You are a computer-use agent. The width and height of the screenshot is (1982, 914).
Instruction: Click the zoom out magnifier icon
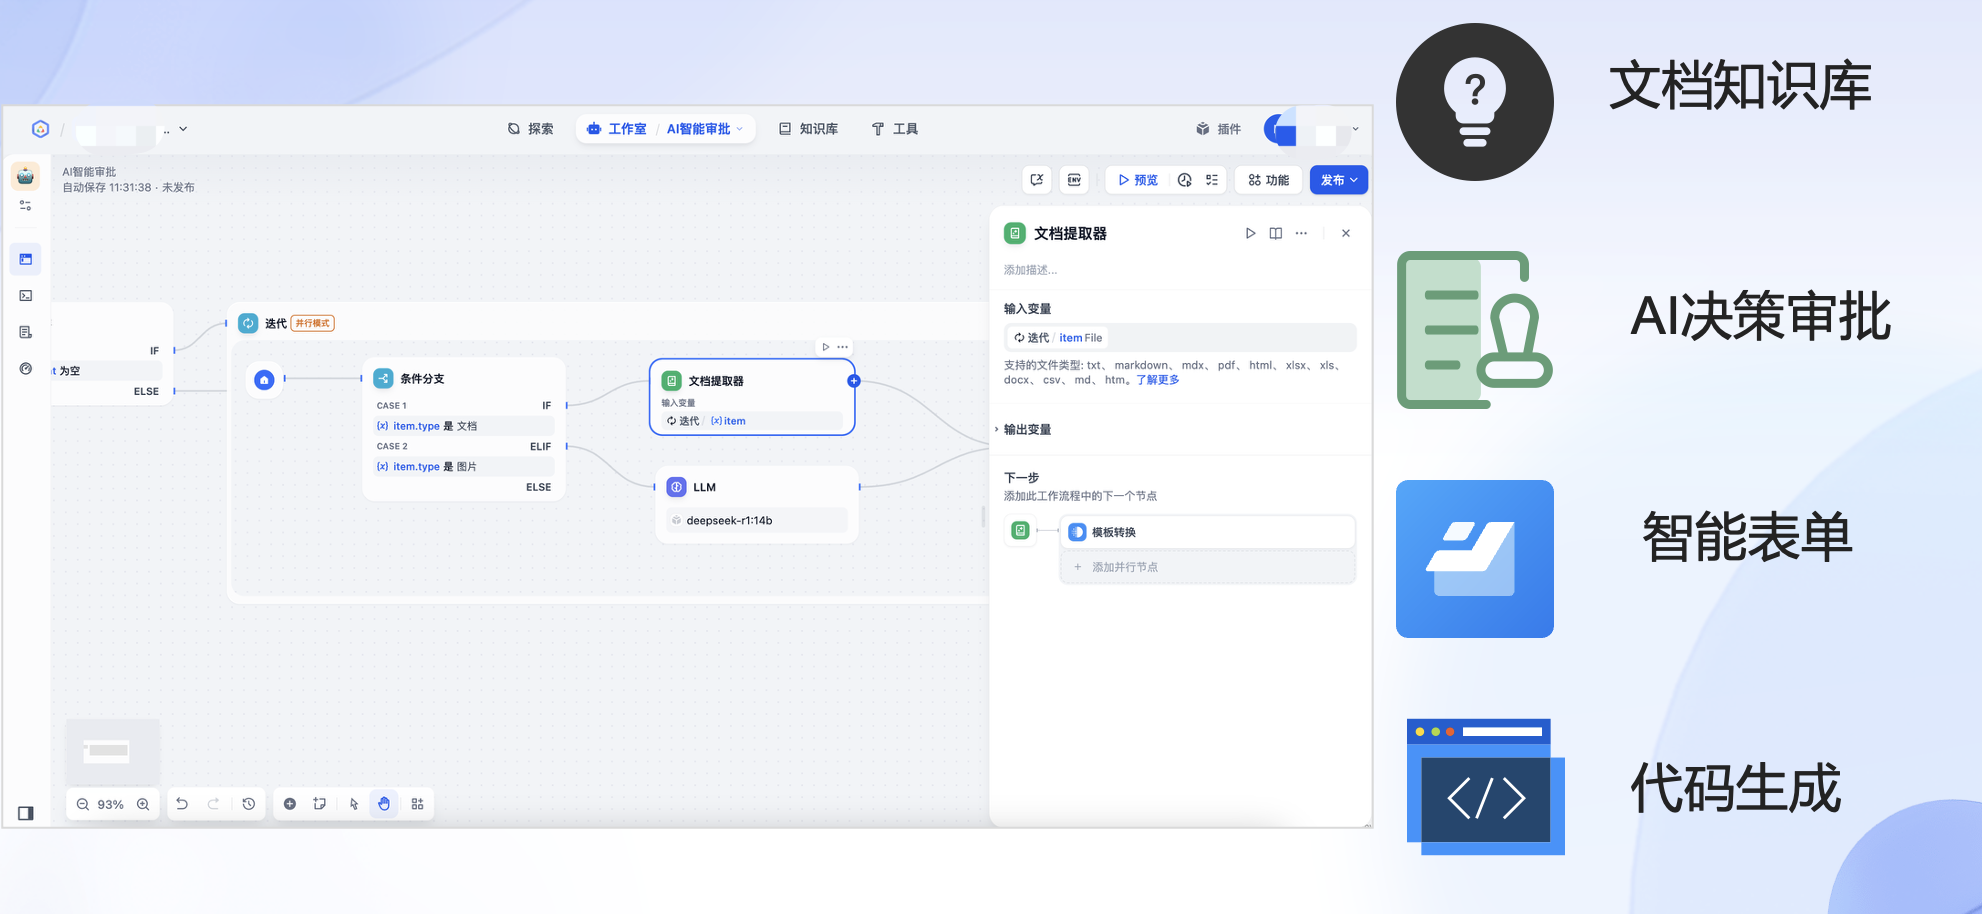pyautogui.click(x=83, y=804)
